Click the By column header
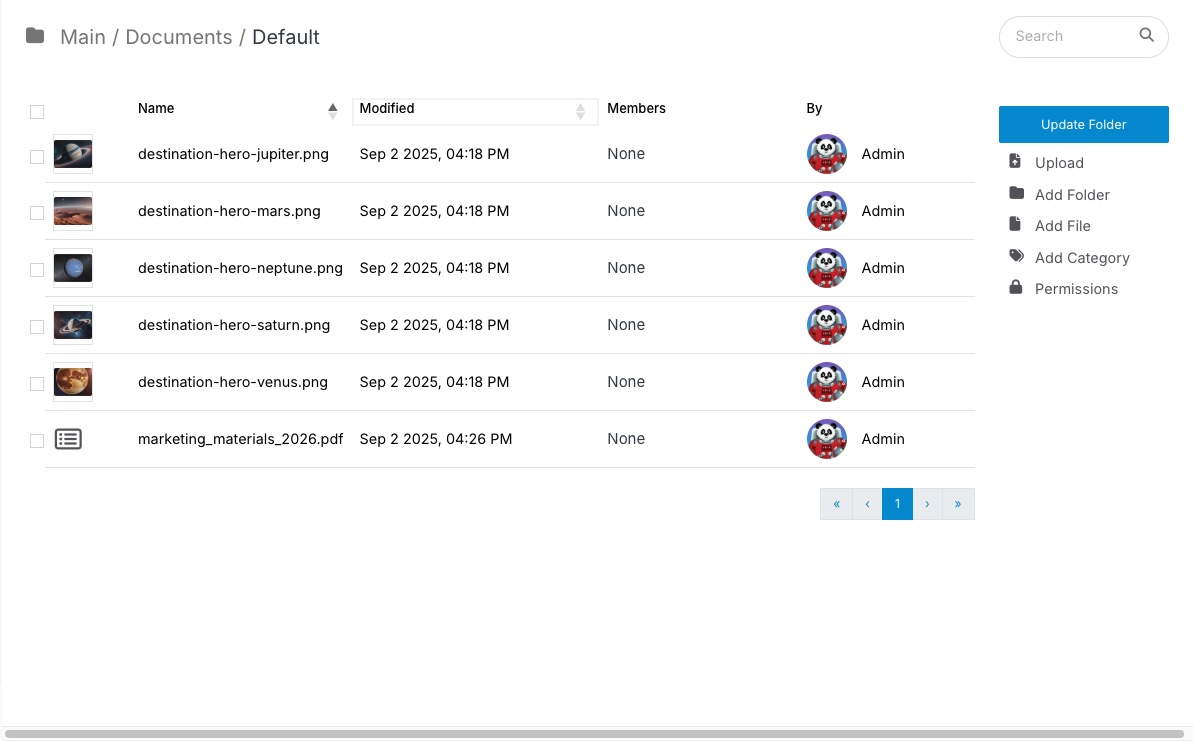Viewport: 1193px width, 741px height. (x=814, y=108)
